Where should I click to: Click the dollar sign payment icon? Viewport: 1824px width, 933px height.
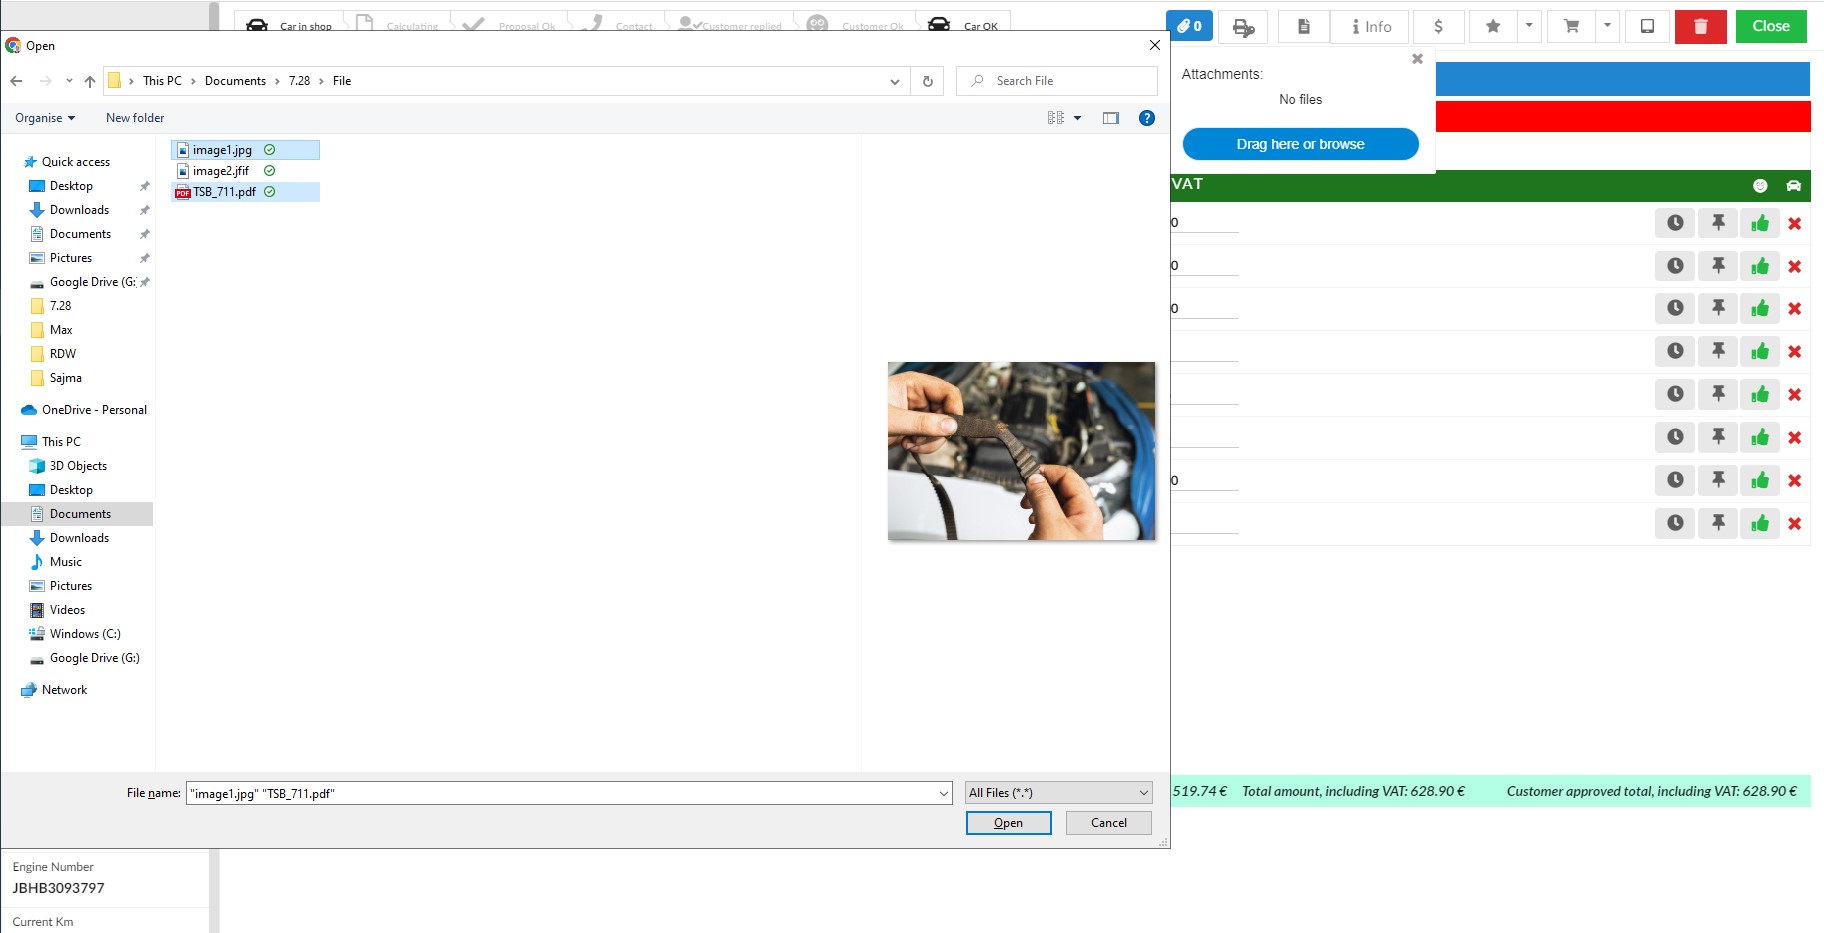[1438, 26]
